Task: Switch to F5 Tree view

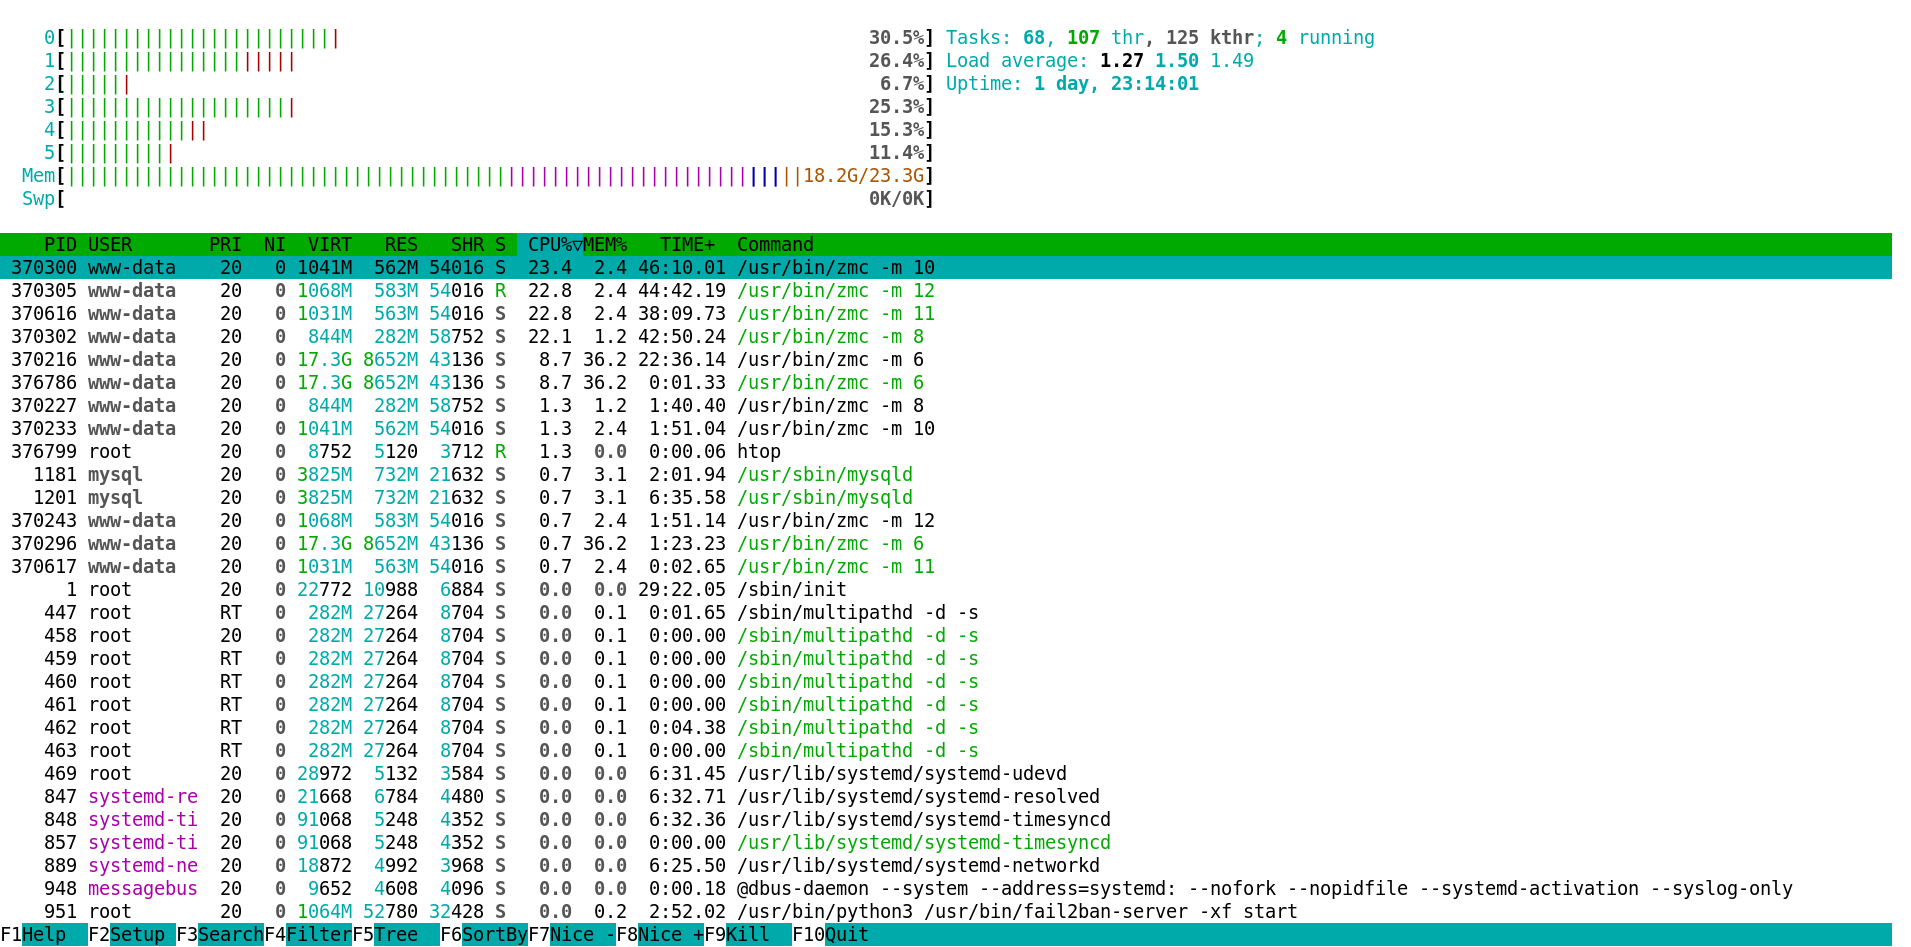Action: point(396,935)
